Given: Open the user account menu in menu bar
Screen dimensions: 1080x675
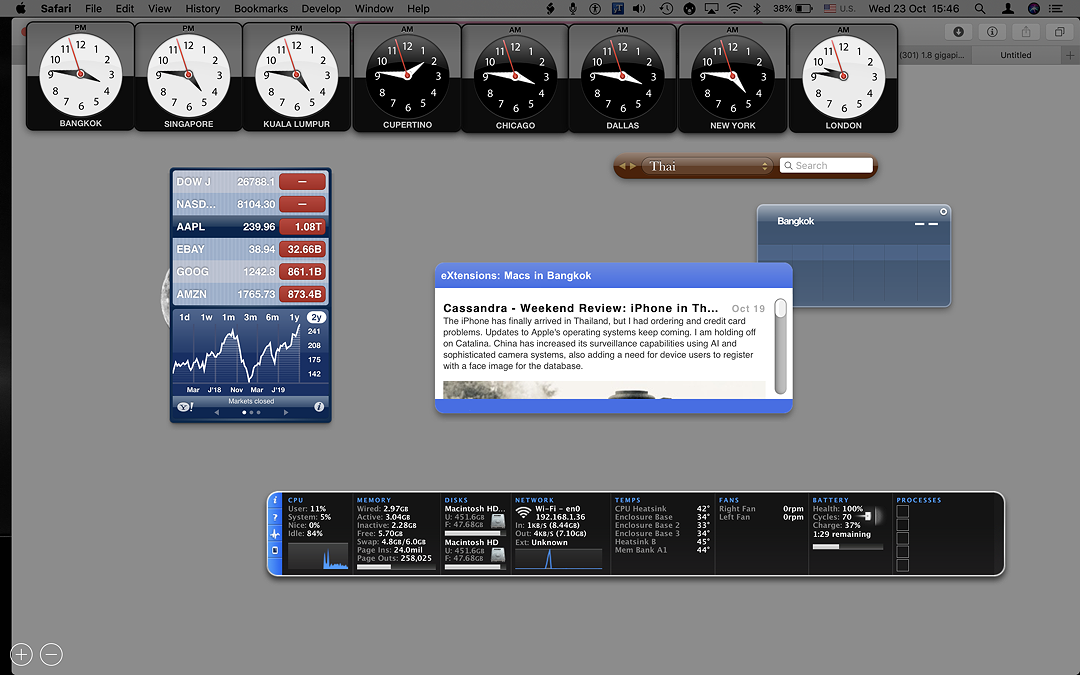Looking at the screenshot, I should [1008, 8].
